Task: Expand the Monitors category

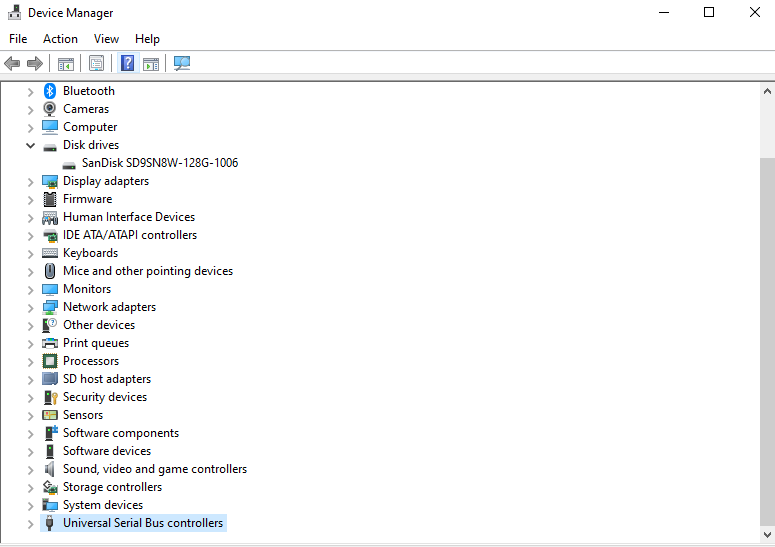Action: 31,290
